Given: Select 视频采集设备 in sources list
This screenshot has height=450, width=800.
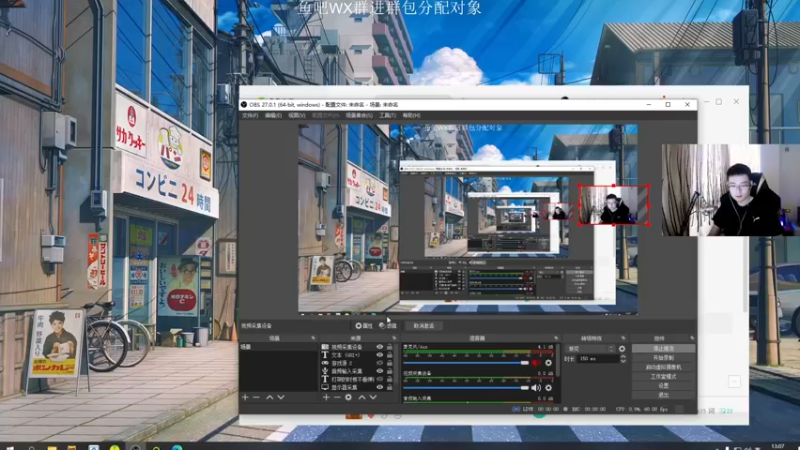Looking at the screenshot, I should click(347, 347).
